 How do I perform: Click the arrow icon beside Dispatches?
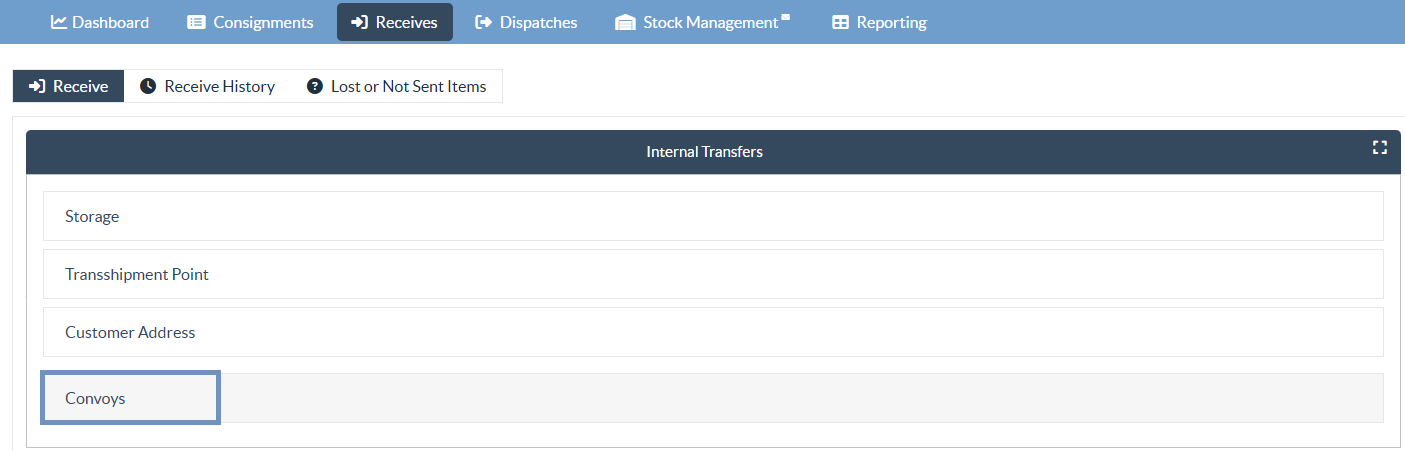[484, 22]
